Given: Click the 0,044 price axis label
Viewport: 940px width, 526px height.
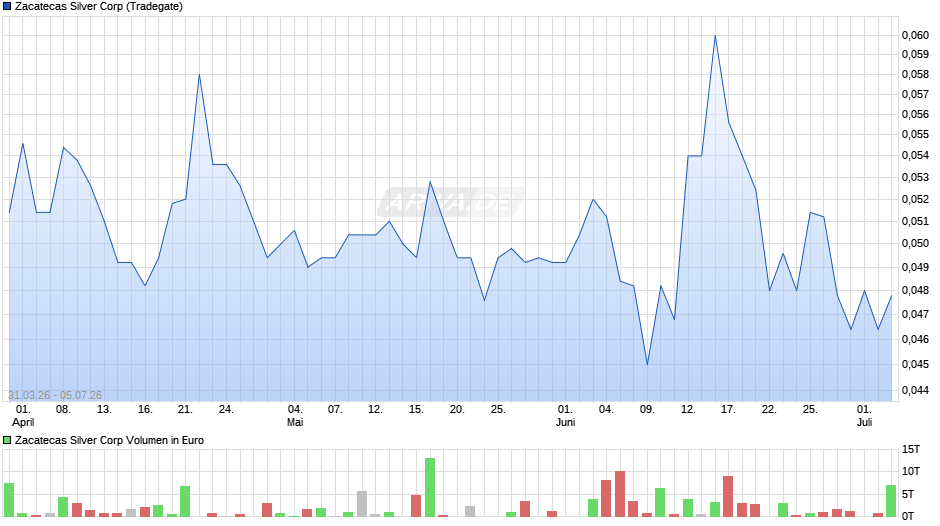Looking at the screenshot, I should [x=915, y=390].
